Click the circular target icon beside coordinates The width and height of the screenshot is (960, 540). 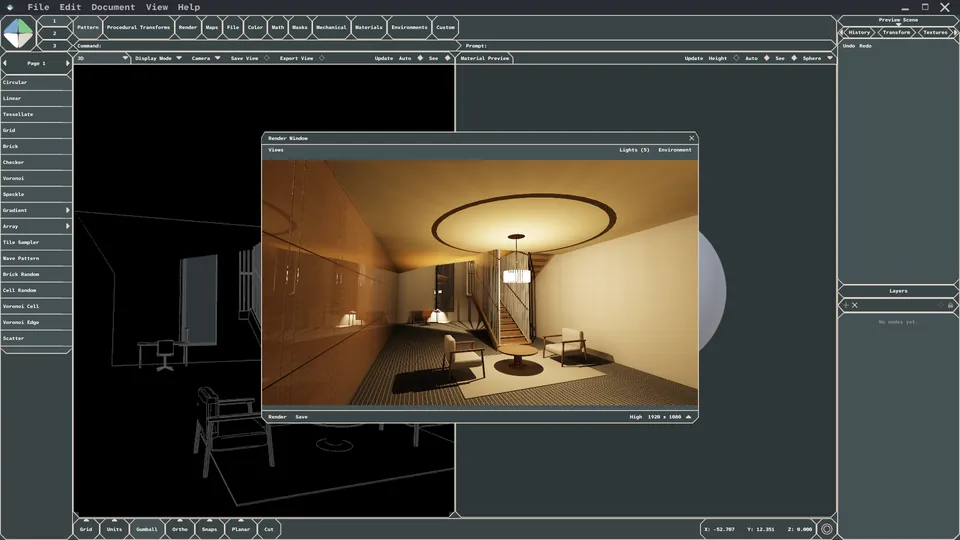[827, 529]
